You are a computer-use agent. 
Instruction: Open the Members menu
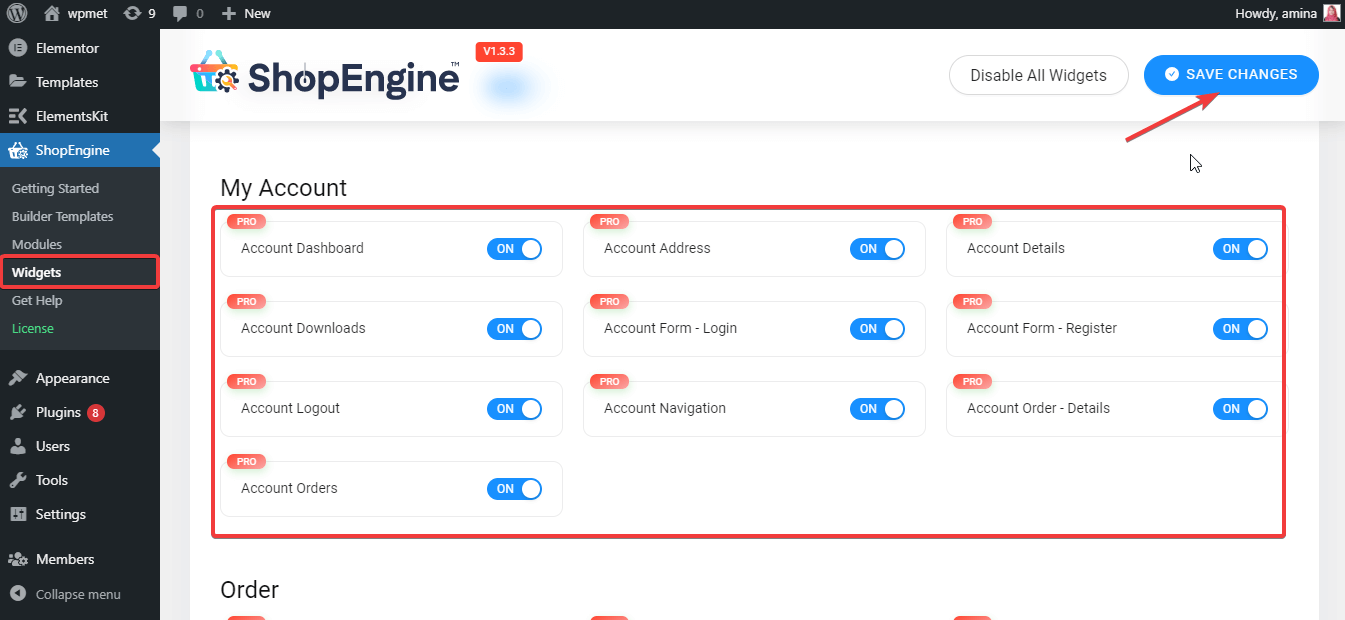80,559
